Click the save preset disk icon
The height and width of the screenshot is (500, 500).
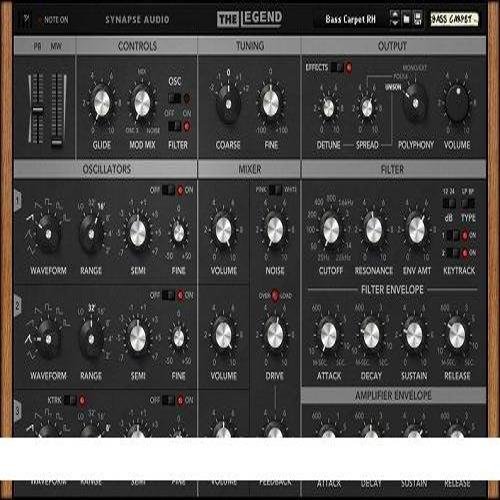click(417, 19)
